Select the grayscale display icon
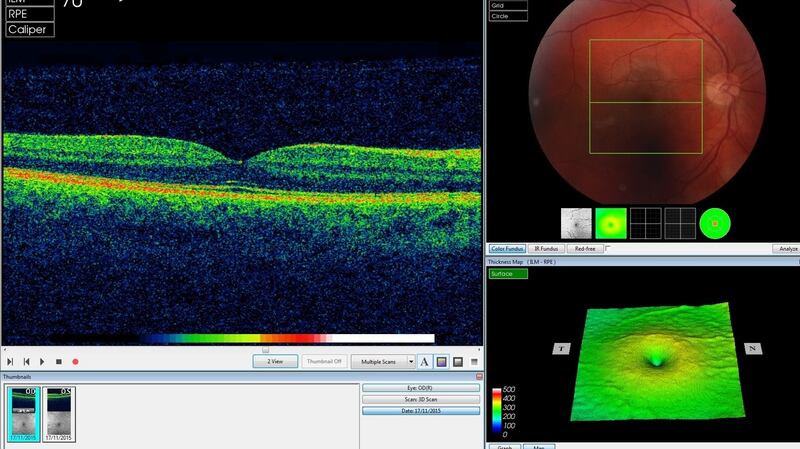Image resolution: width=800 pixels, height=449 pixels. pos(458,361)
